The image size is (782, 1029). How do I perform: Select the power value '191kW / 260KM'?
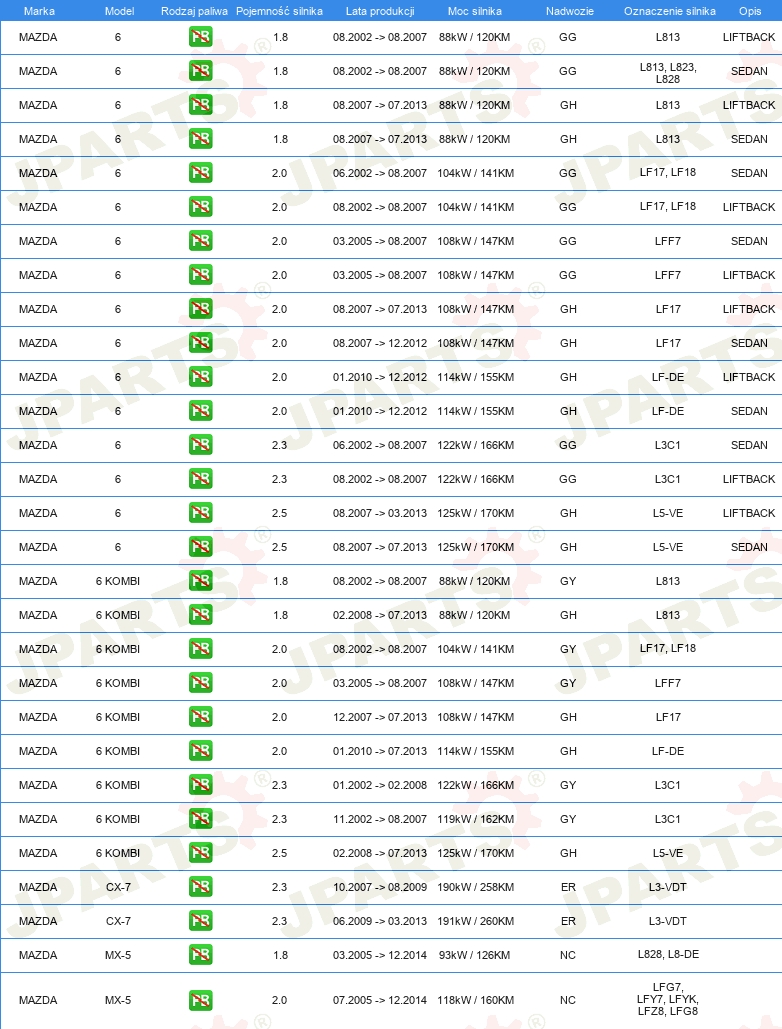click(x=476, y=921)
